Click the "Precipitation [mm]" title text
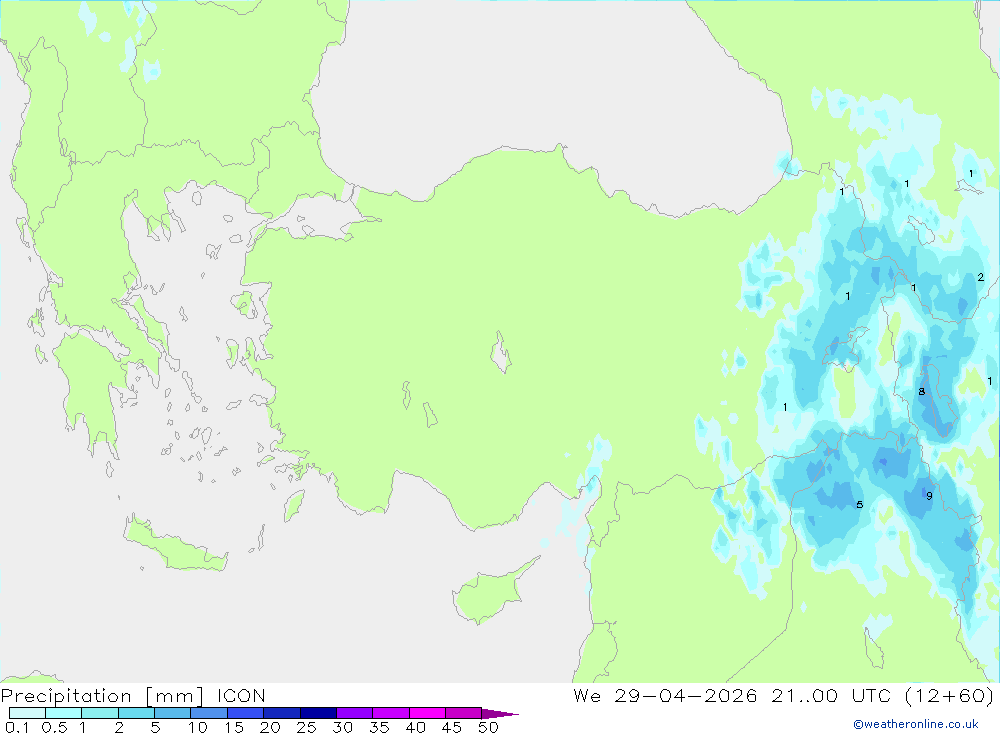 (x=102, y=696)
